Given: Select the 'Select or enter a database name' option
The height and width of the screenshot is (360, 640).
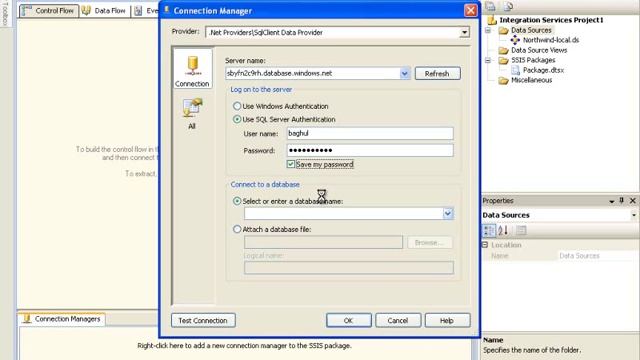Looking at the screenshot, I should click(x=237, y=201).
